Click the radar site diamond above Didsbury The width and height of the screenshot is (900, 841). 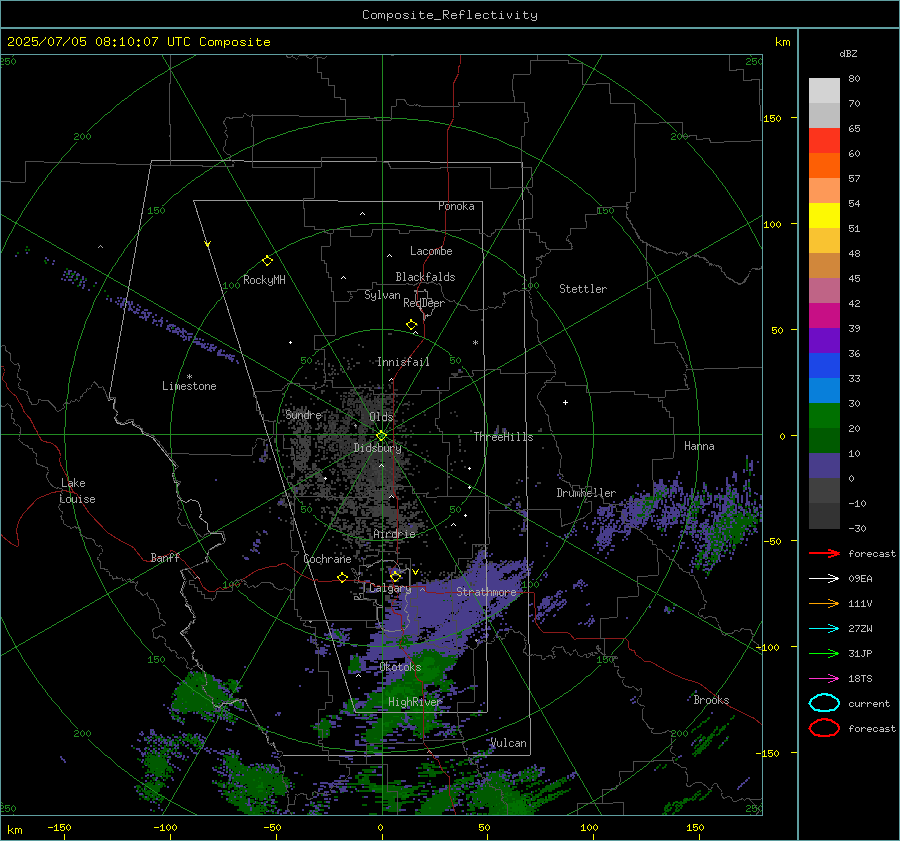(x=381, y=436)
